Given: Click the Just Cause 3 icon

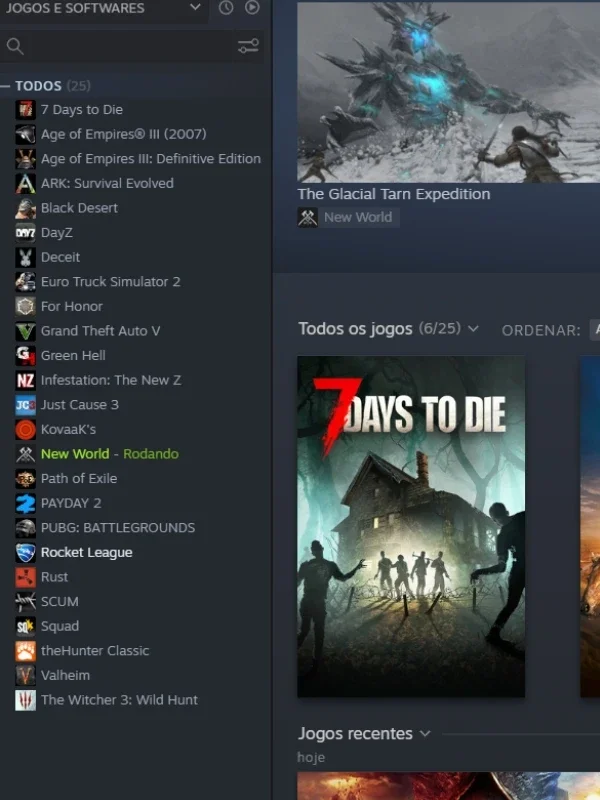Looking at the screenshot, I should 25,405.
